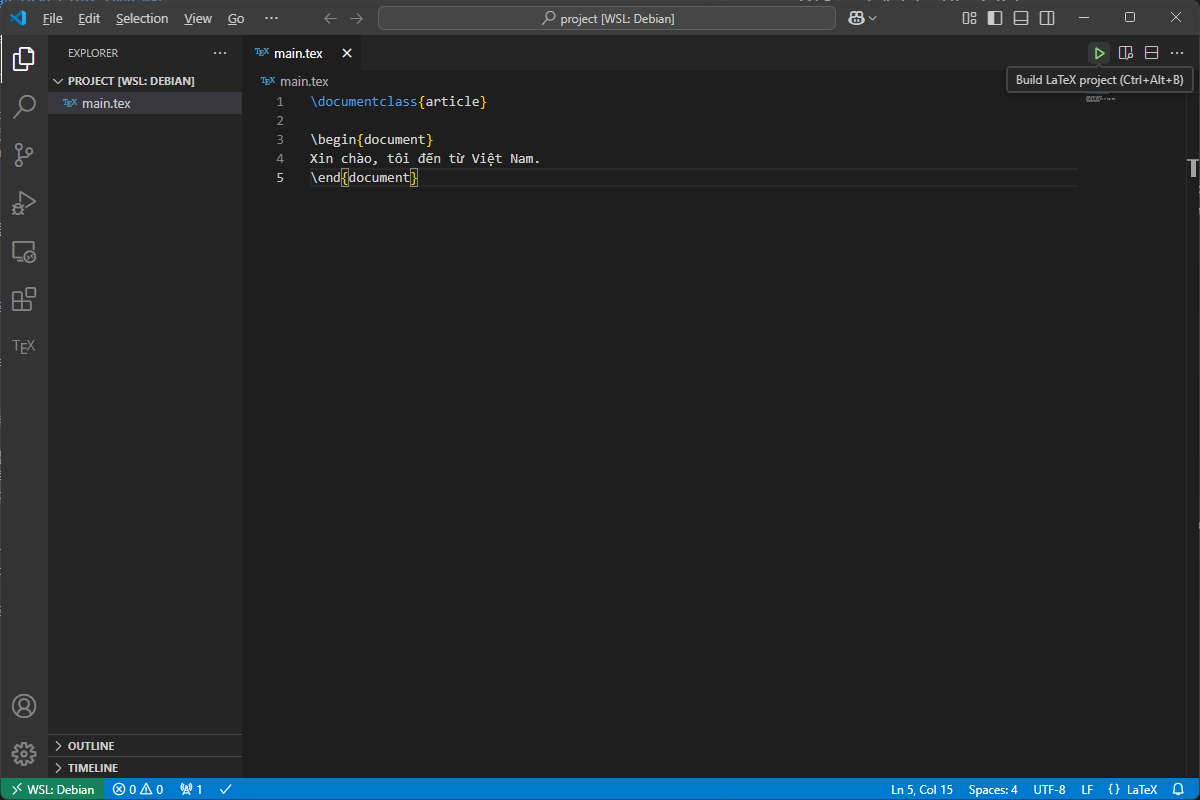
Task: Toggle the primary sidebar visibility
Action: click(993, 17)
